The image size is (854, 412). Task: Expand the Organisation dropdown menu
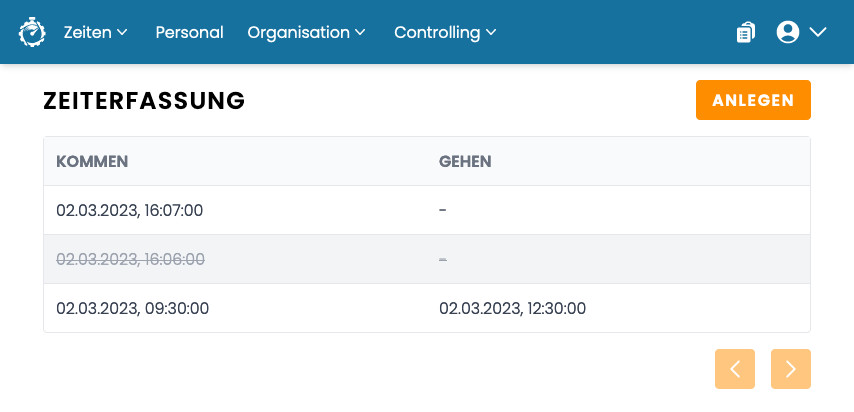click(307, 32)
